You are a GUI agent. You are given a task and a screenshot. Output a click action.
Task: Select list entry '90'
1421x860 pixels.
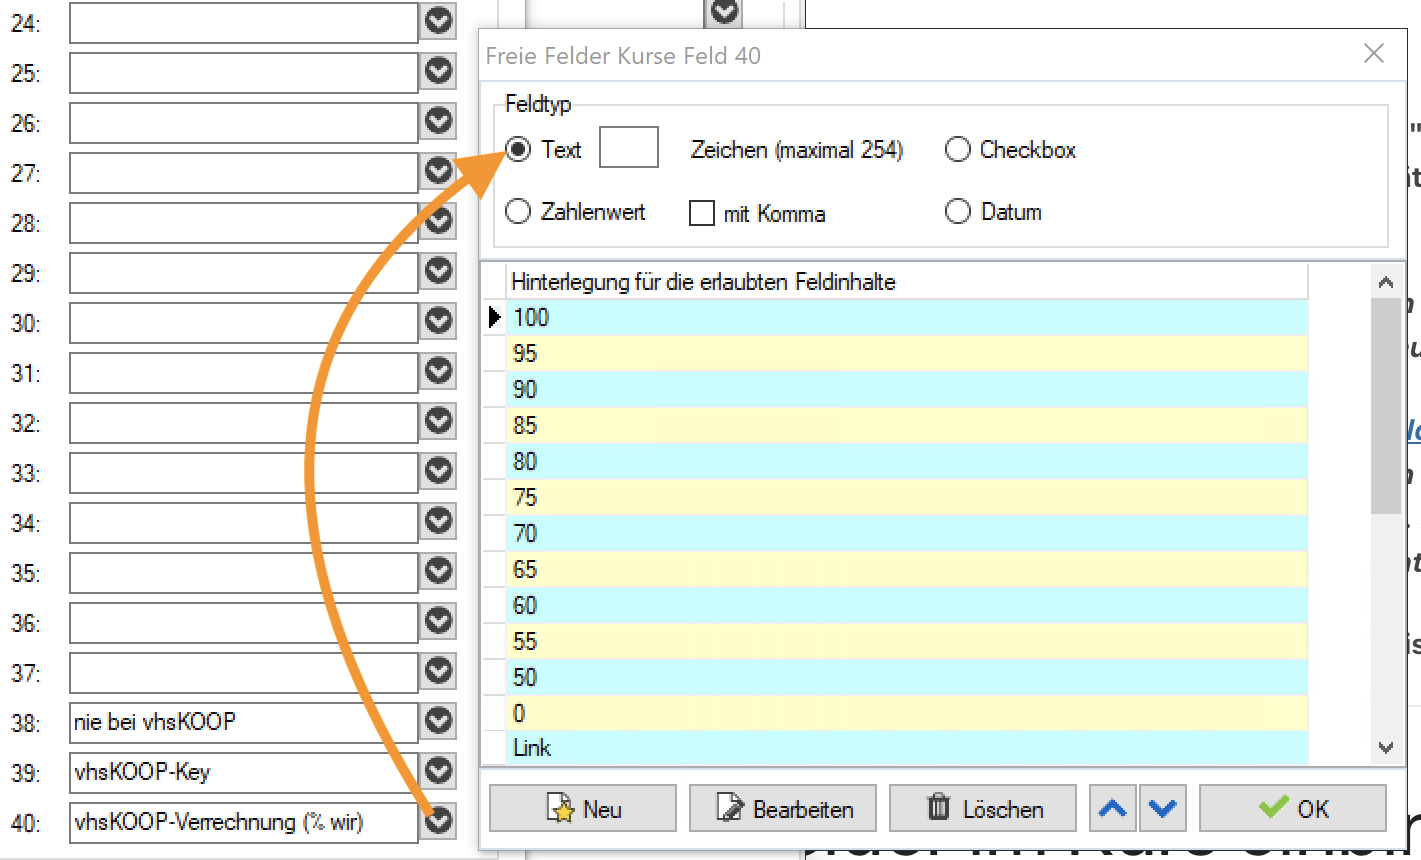coord(907,389)
